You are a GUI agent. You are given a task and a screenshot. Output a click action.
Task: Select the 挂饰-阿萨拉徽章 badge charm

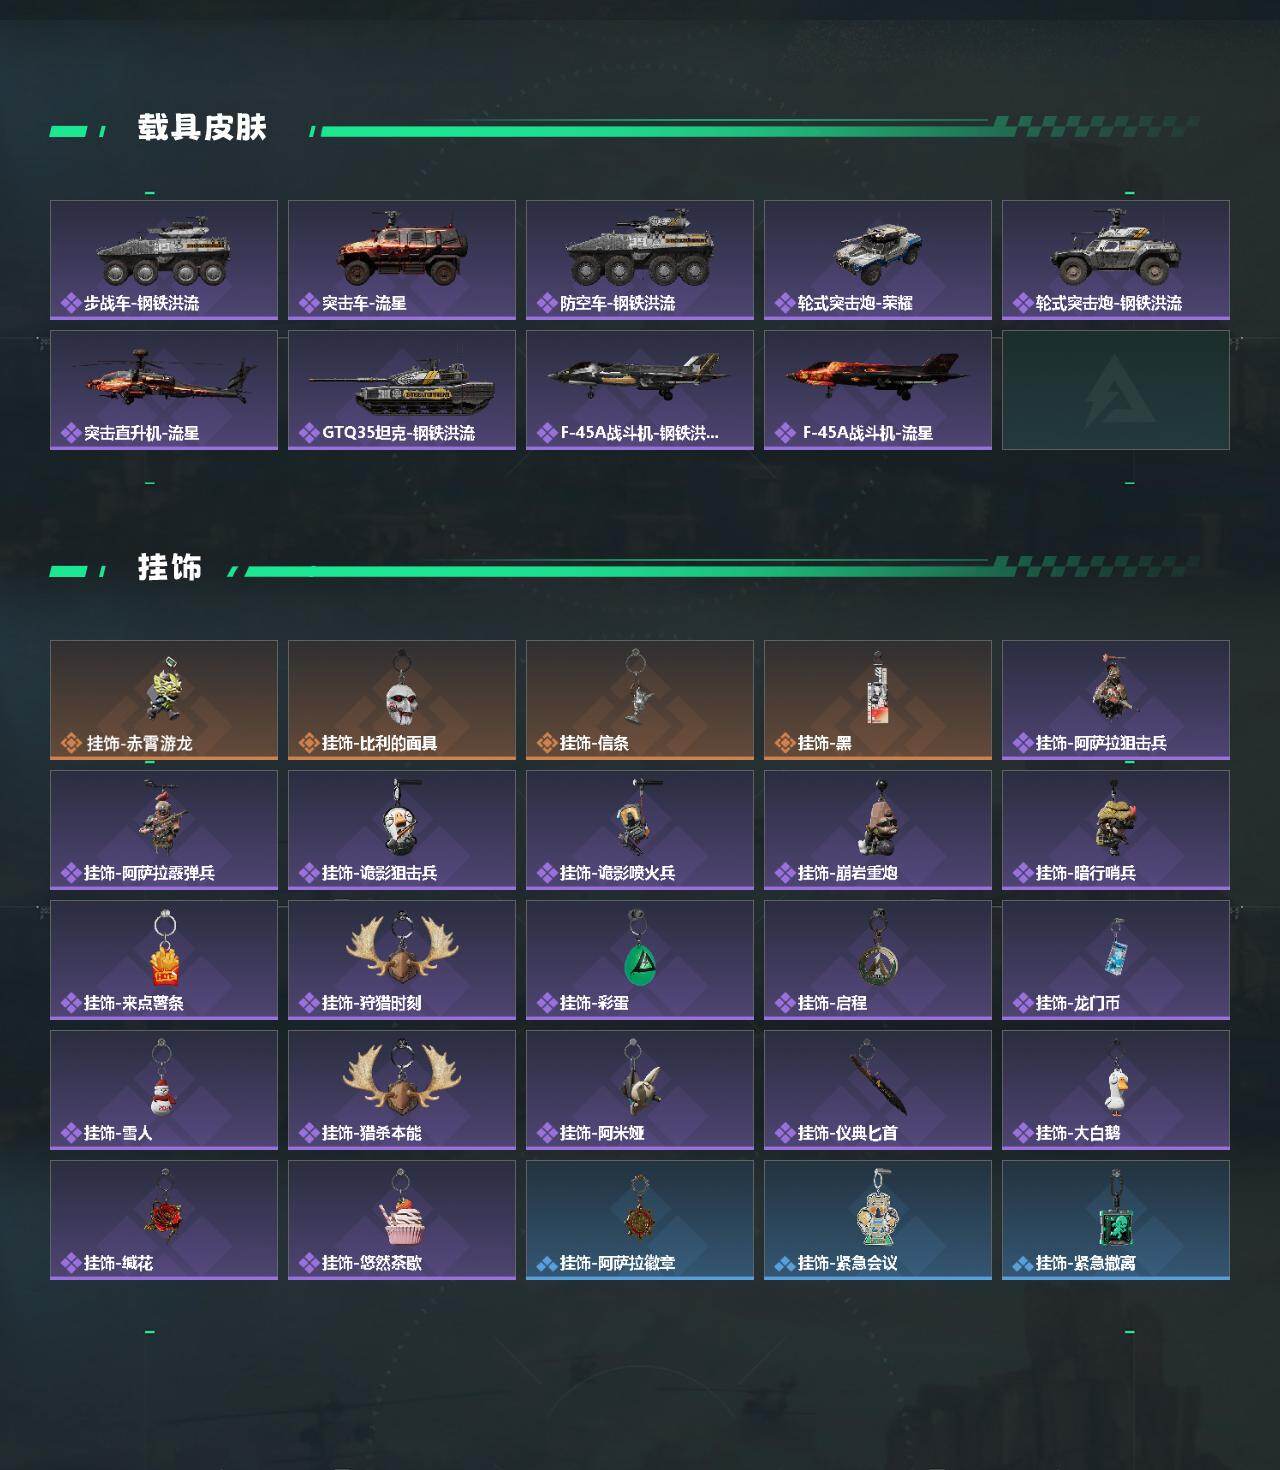pos(640,1220)
